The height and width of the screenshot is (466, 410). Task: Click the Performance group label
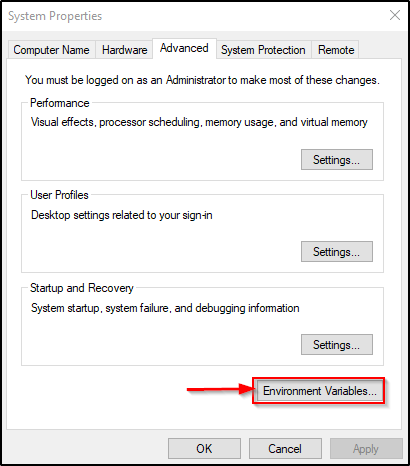[x=60, y=103]
